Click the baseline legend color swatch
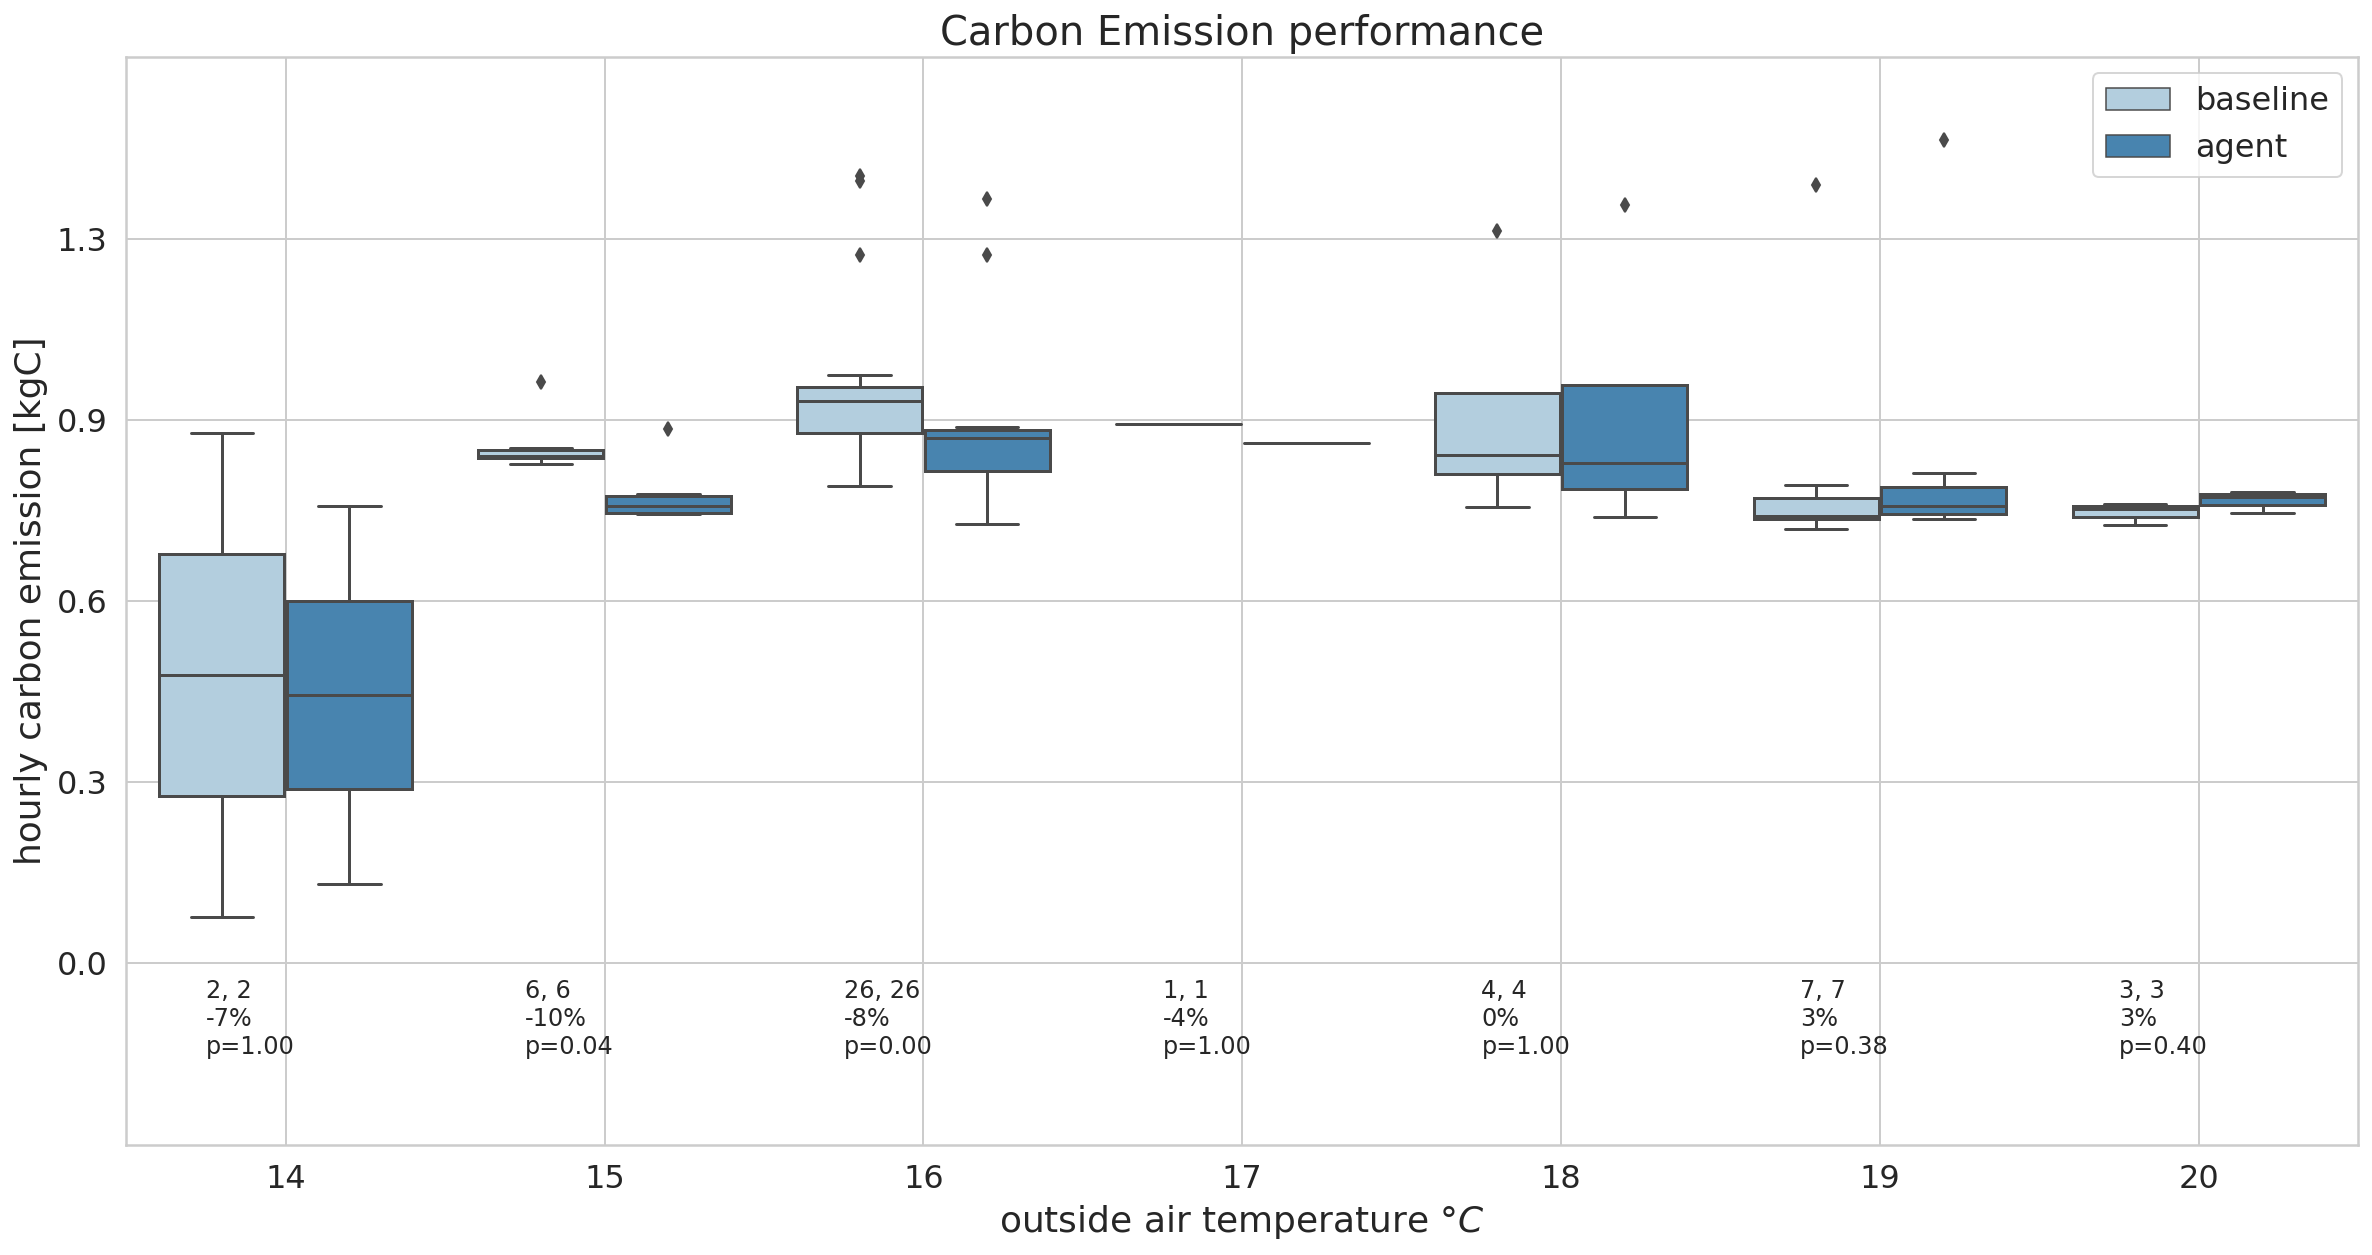This screenshot has width=2372, height=1255. (x=2137, y=99)
